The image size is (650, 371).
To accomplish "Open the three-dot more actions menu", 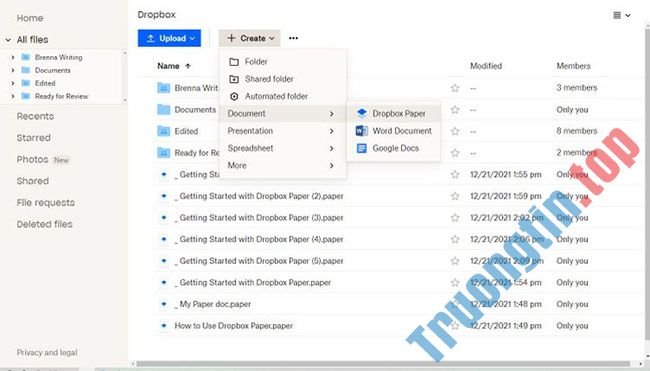I will pyautogui.click(x=293, y=38).
